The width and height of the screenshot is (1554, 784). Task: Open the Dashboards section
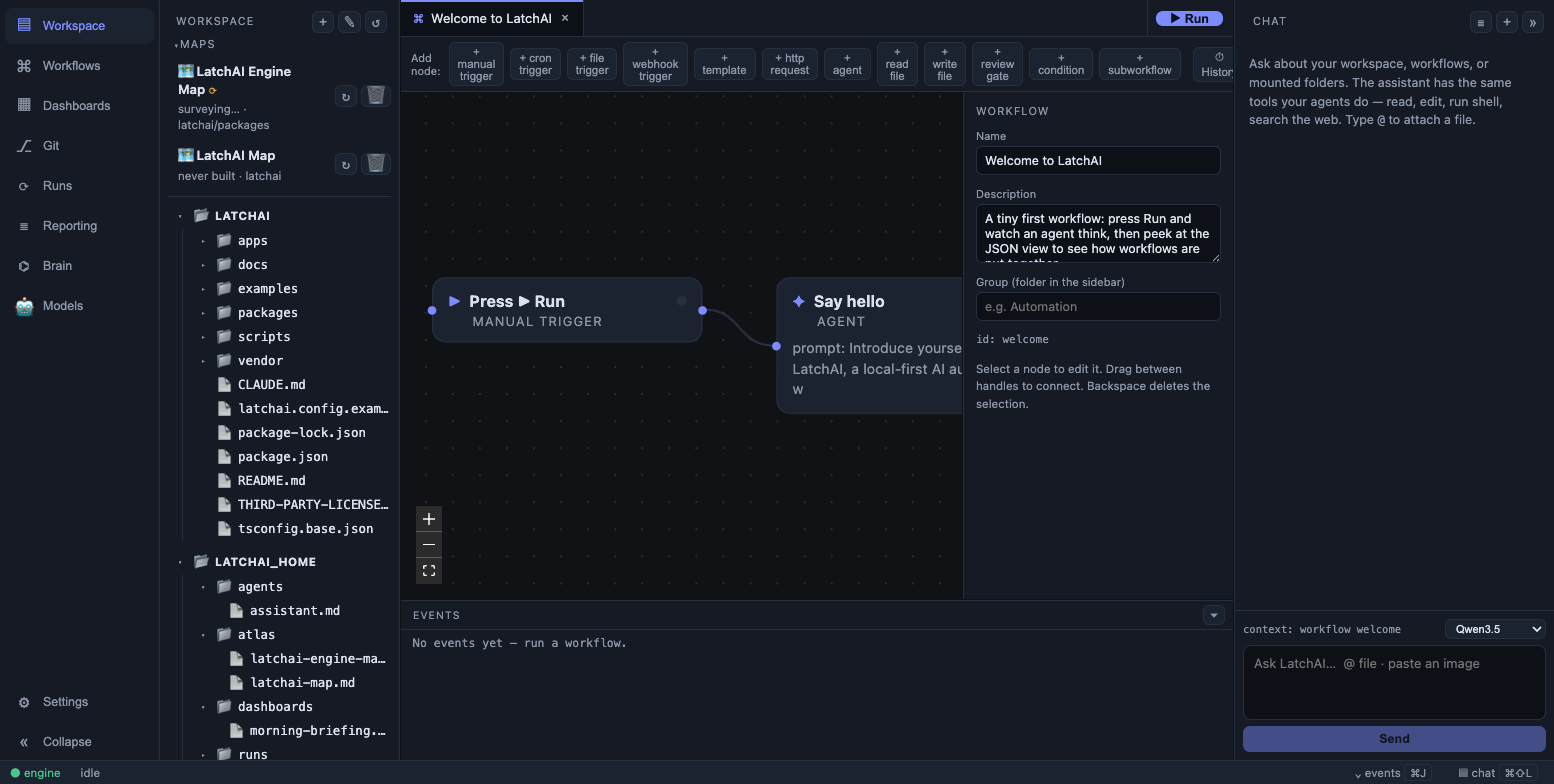click(79, 106)
